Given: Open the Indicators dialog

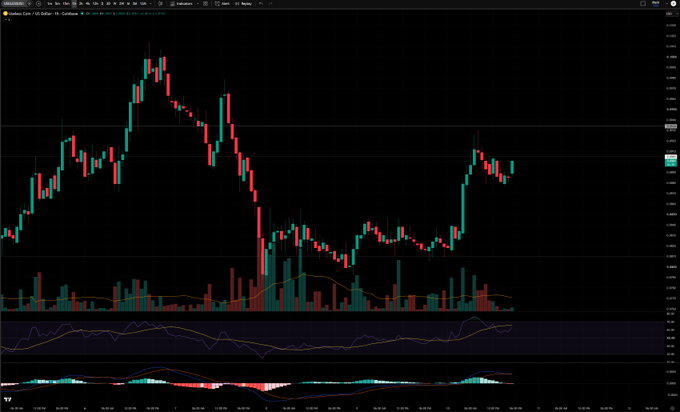Looking at the screenshot, I should click(x=181, y=3).
